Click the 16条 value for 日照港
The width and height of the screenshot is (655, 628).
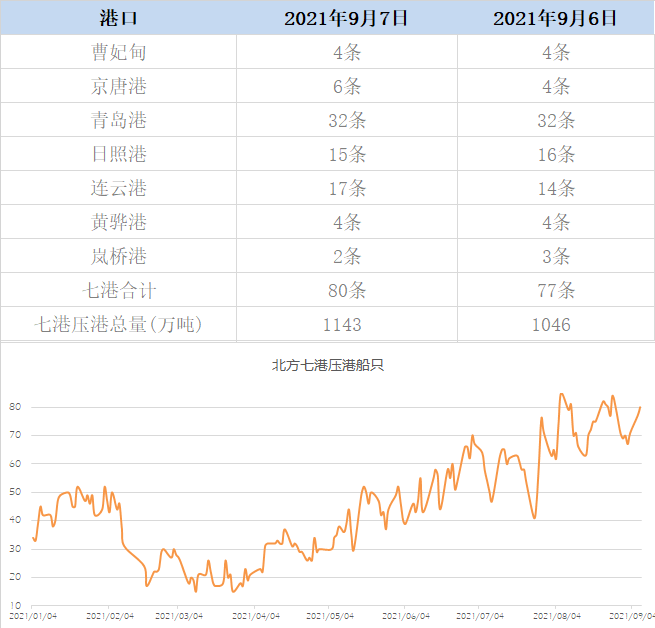click(x=556, y=154)
